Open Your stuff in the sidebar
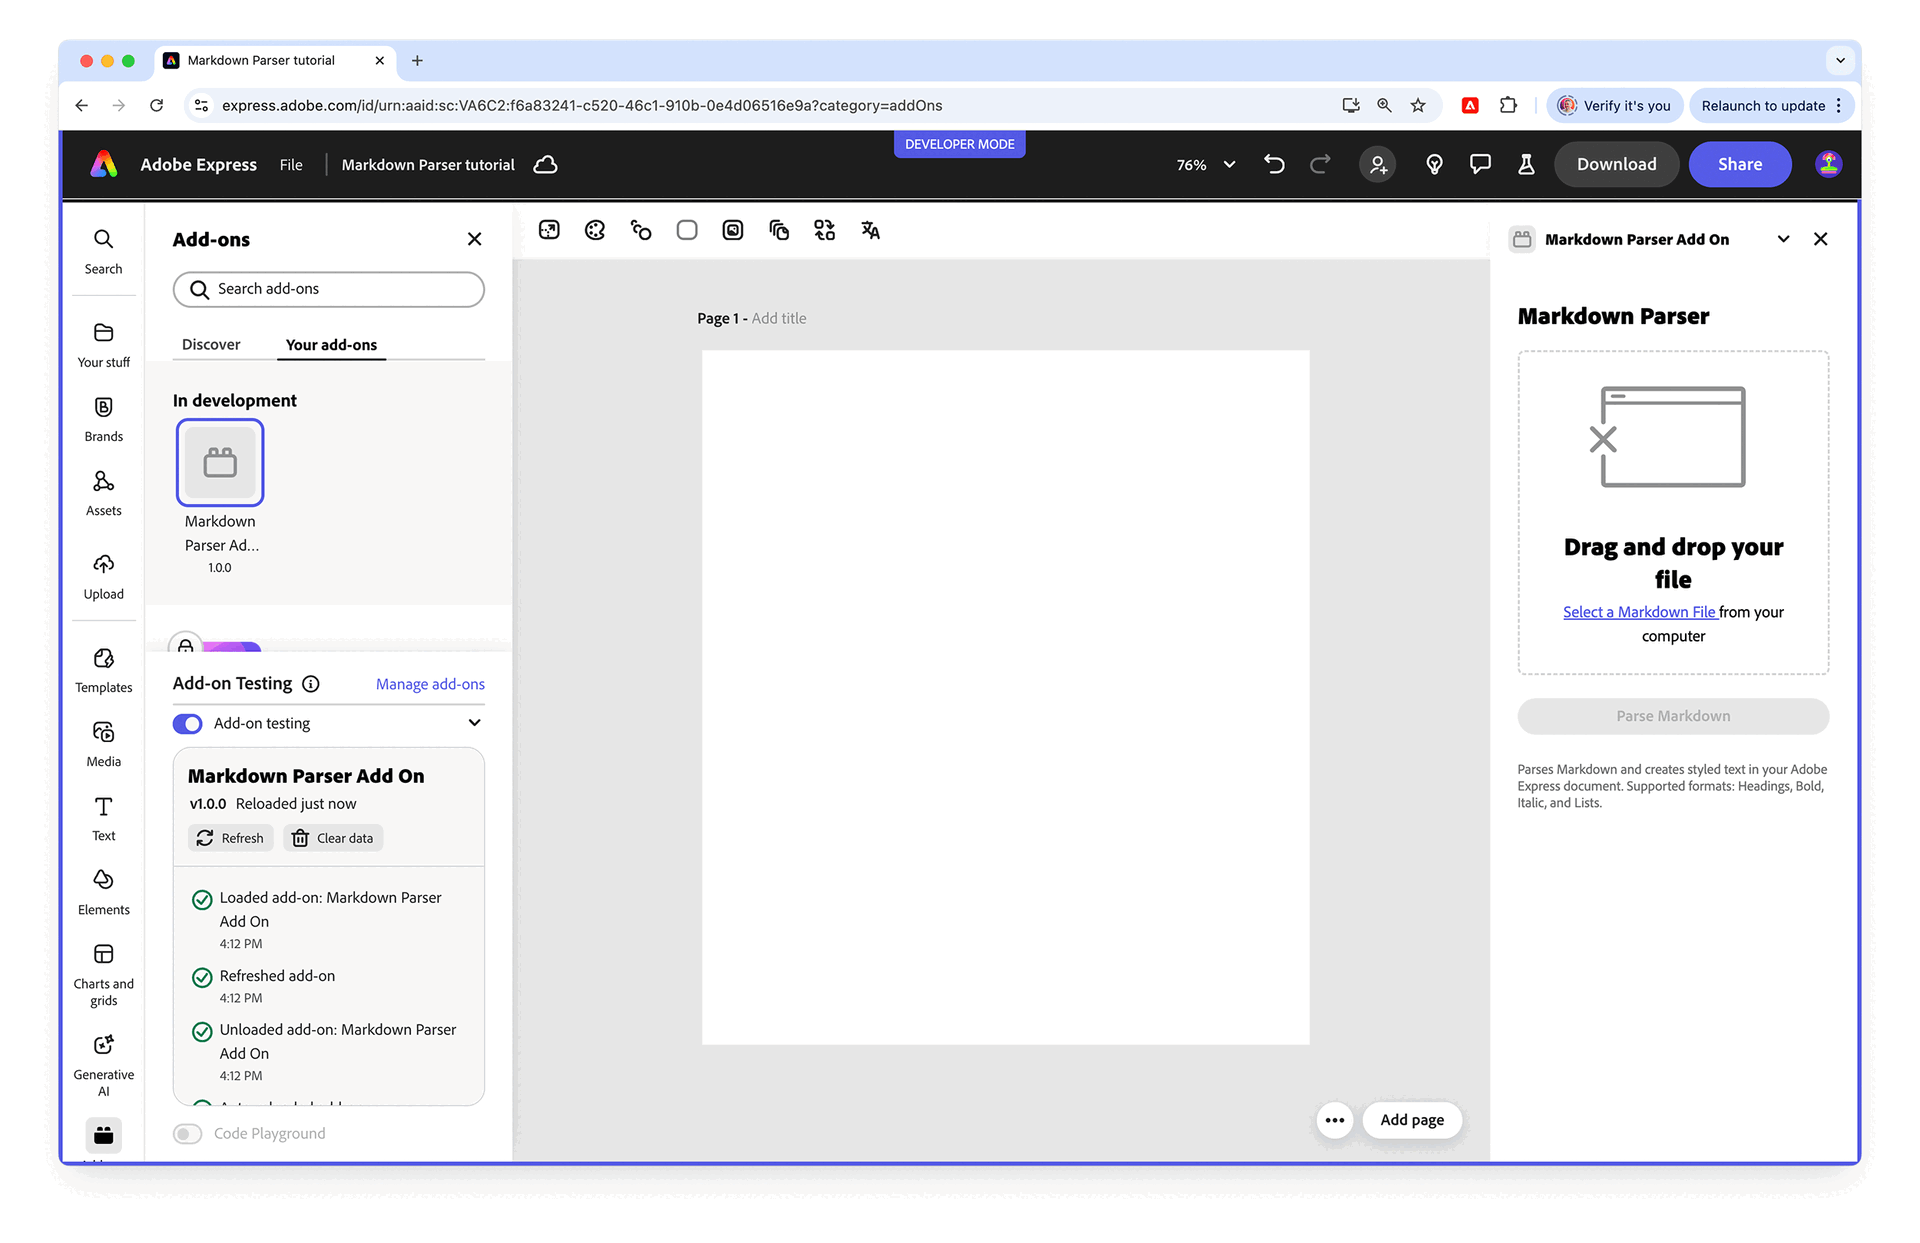This screenshot has height=1243, width=1920. [x=103, y=345]
